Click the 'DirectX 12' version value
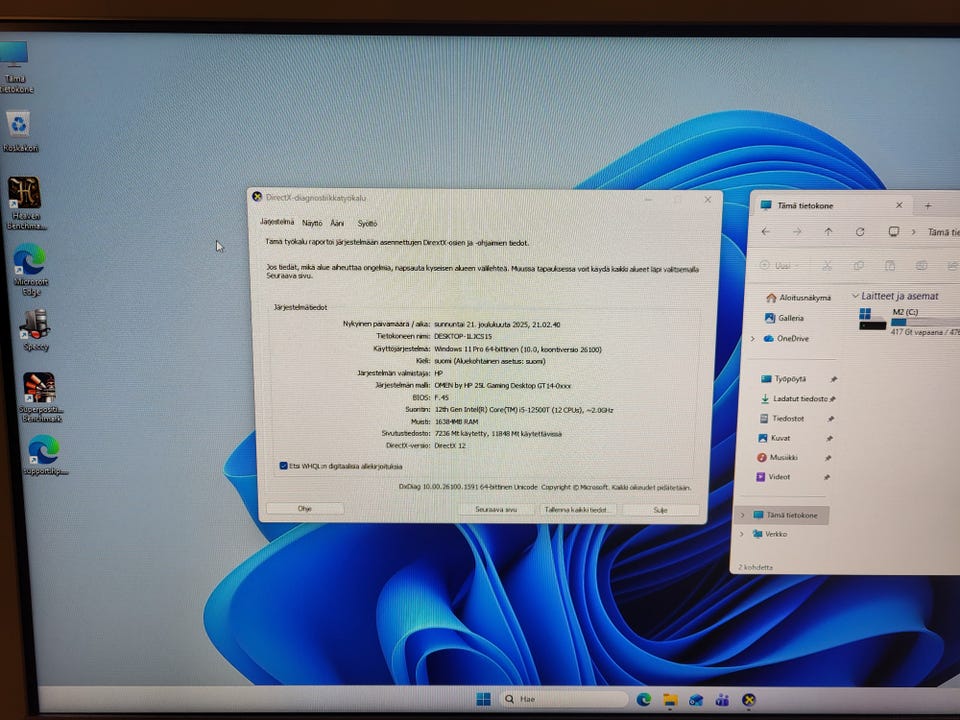 point(450,446)
